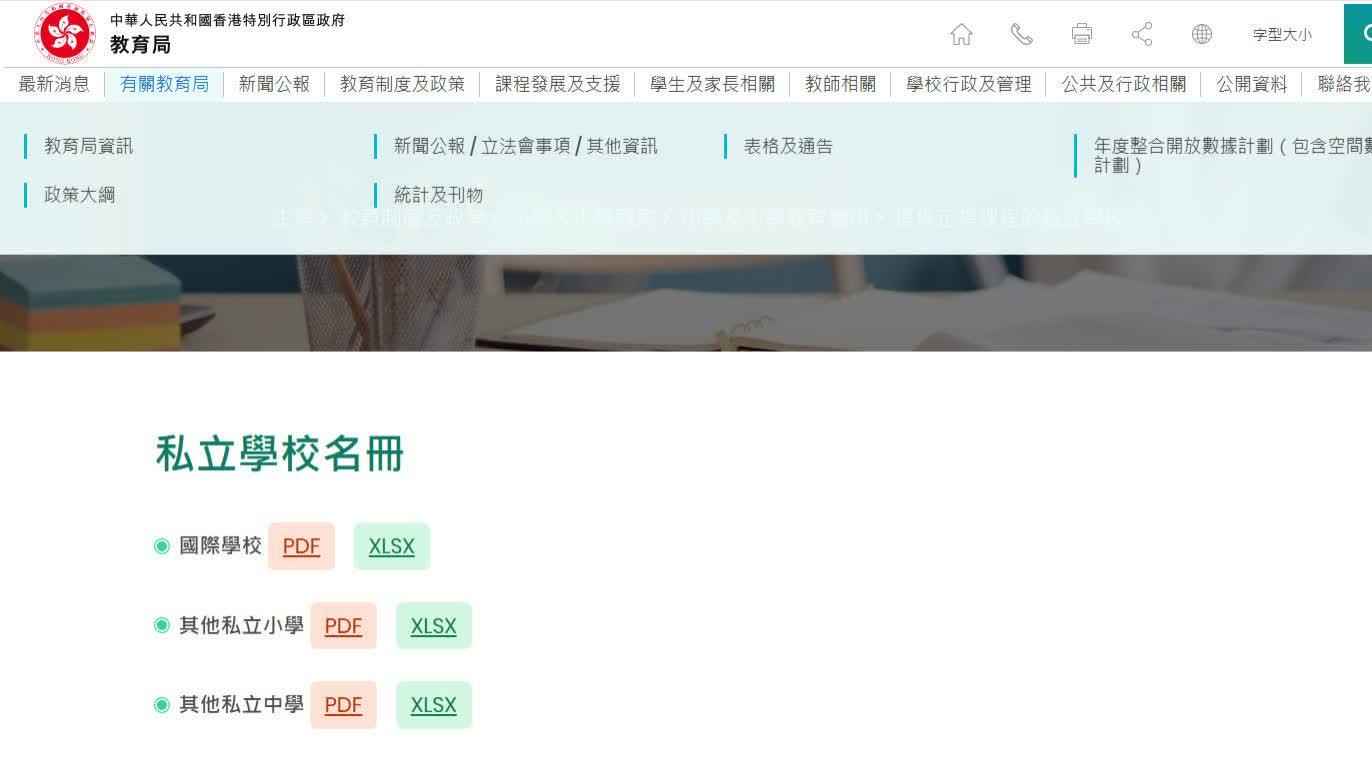Click the 教育局 site title
This screenshot has width=1372, height=771.
click(x=140, y=45)
